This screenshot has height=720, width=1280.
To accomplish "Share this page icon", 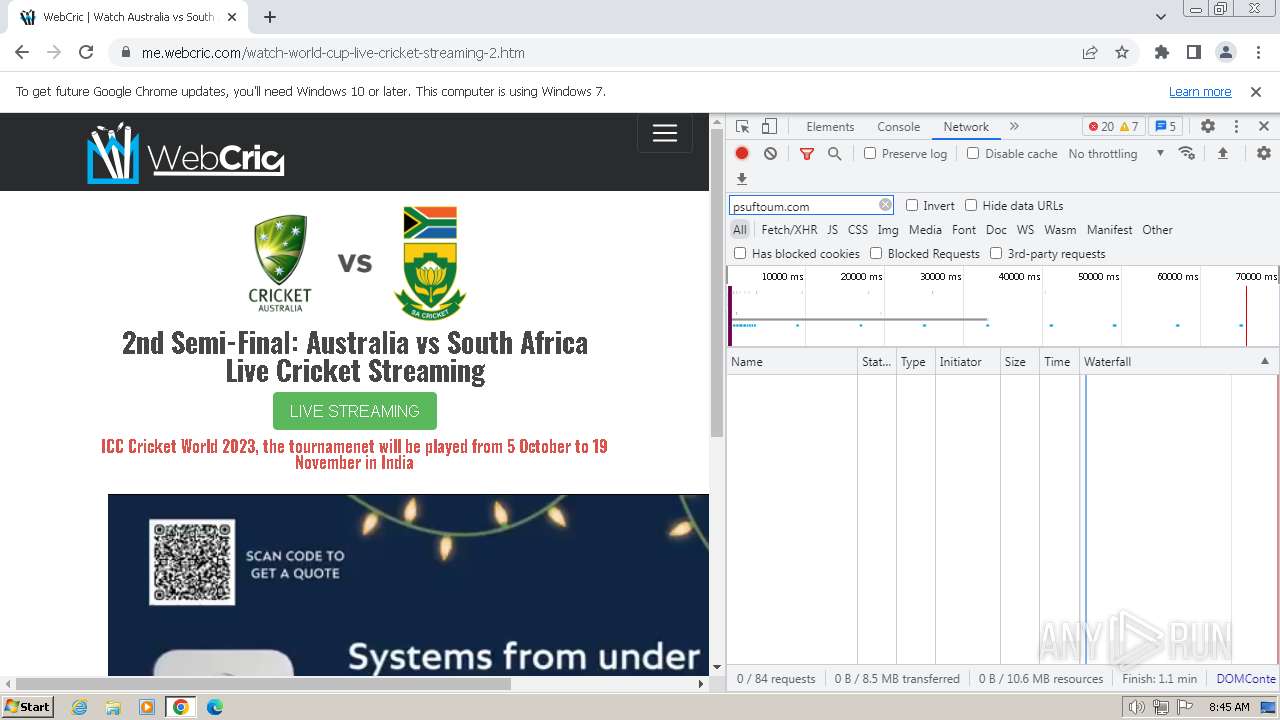I will (x=1090, y=53).
